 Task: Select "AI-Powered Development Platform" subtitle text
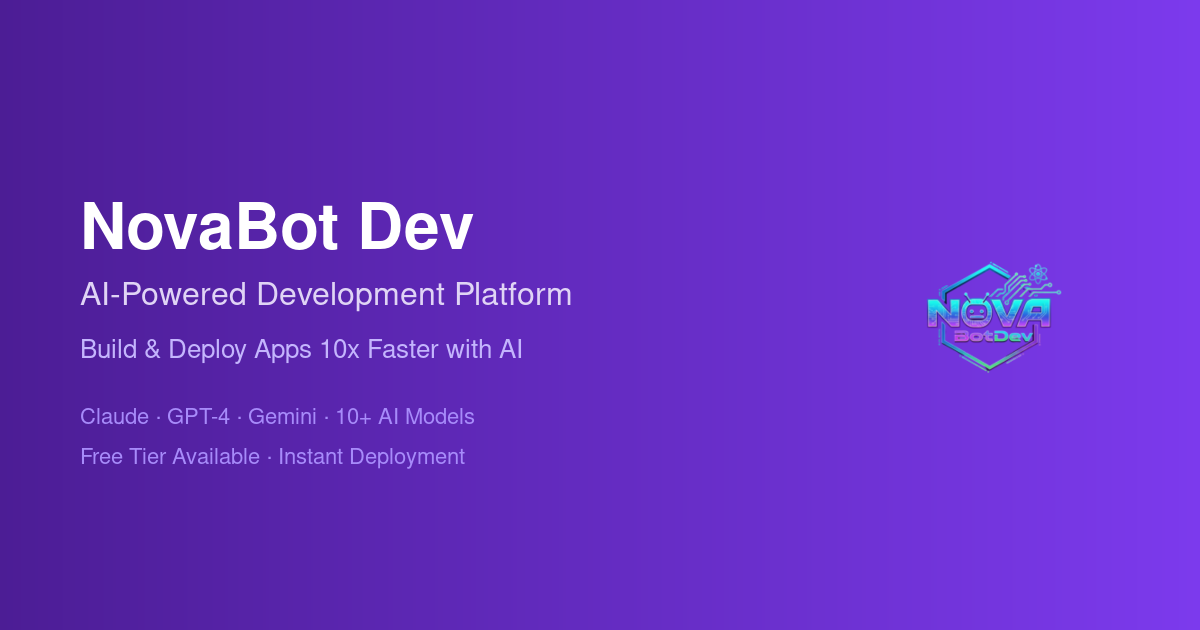tap(326, 295)
